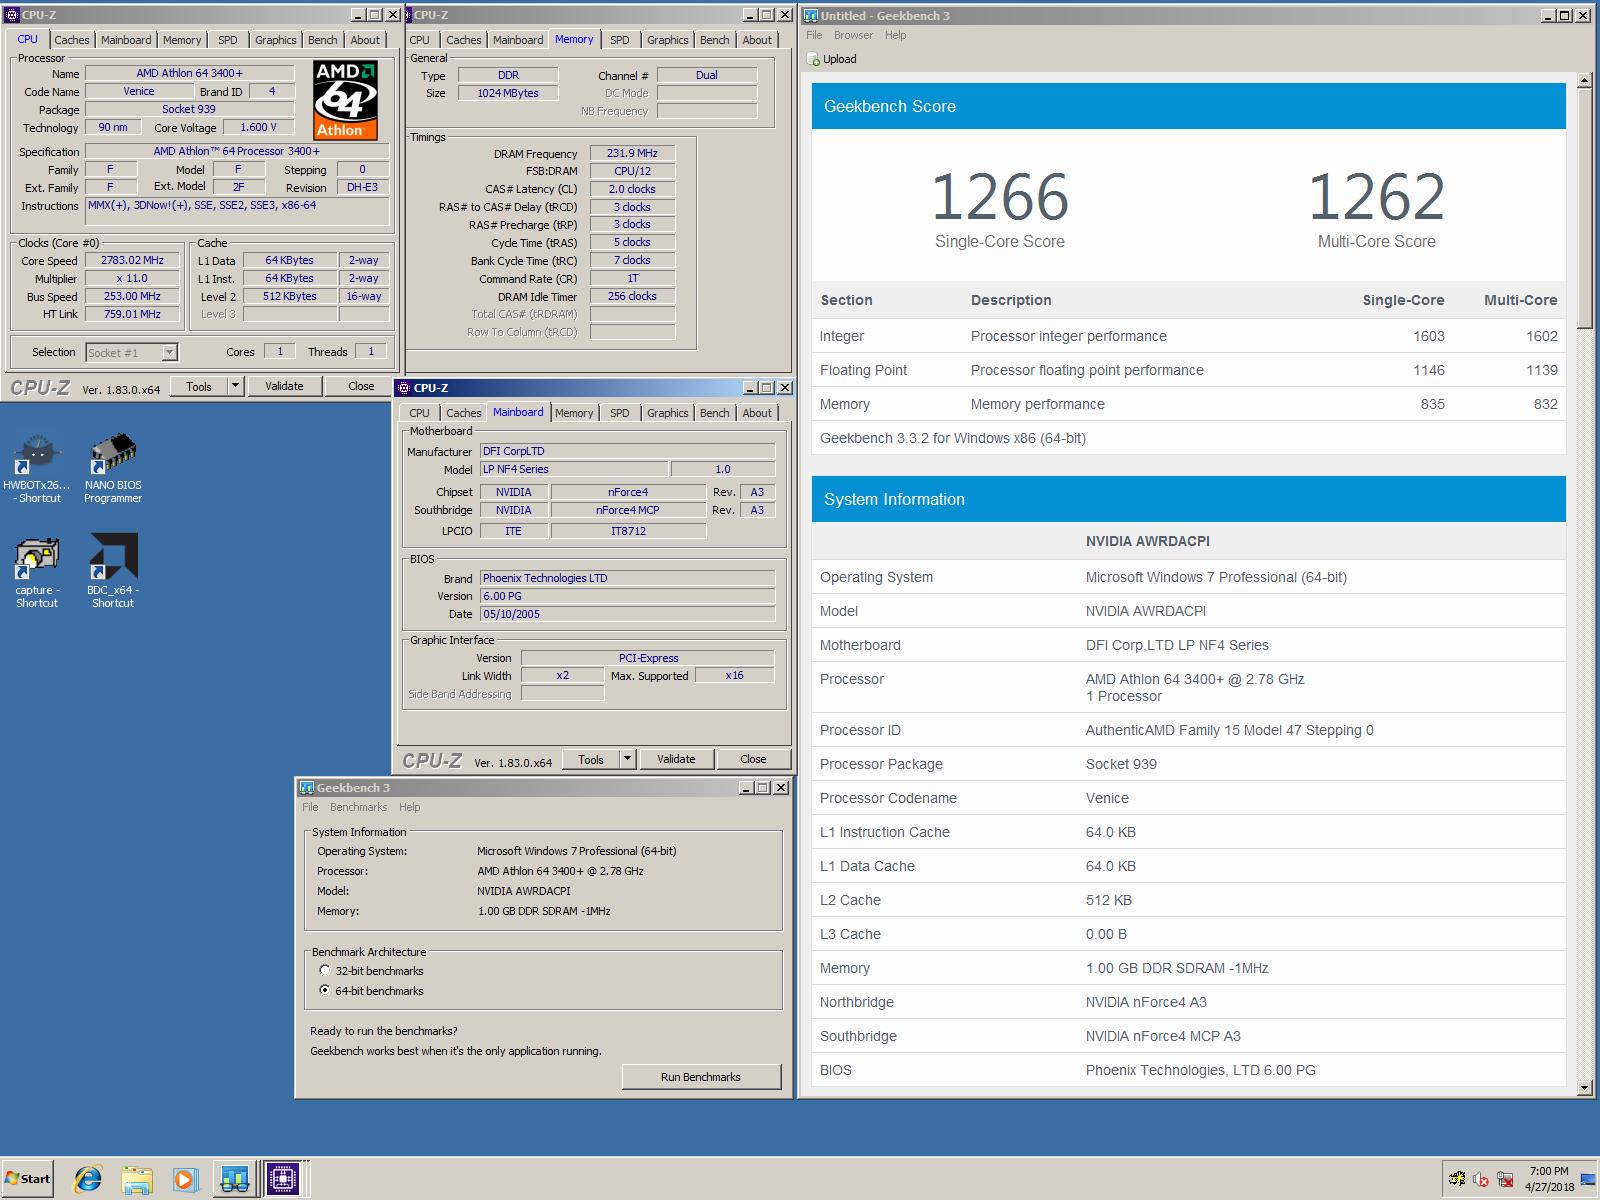Open the About tab in the Mainboard window
The width and height of the screenshot is (1600, 1200).
pos(757,413)
